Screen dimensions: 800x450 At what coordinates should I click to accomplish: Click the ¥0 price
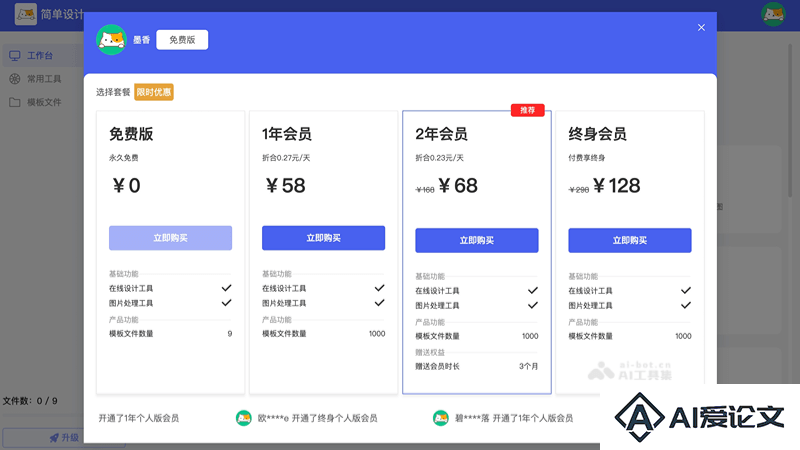[x=127, y=186]
